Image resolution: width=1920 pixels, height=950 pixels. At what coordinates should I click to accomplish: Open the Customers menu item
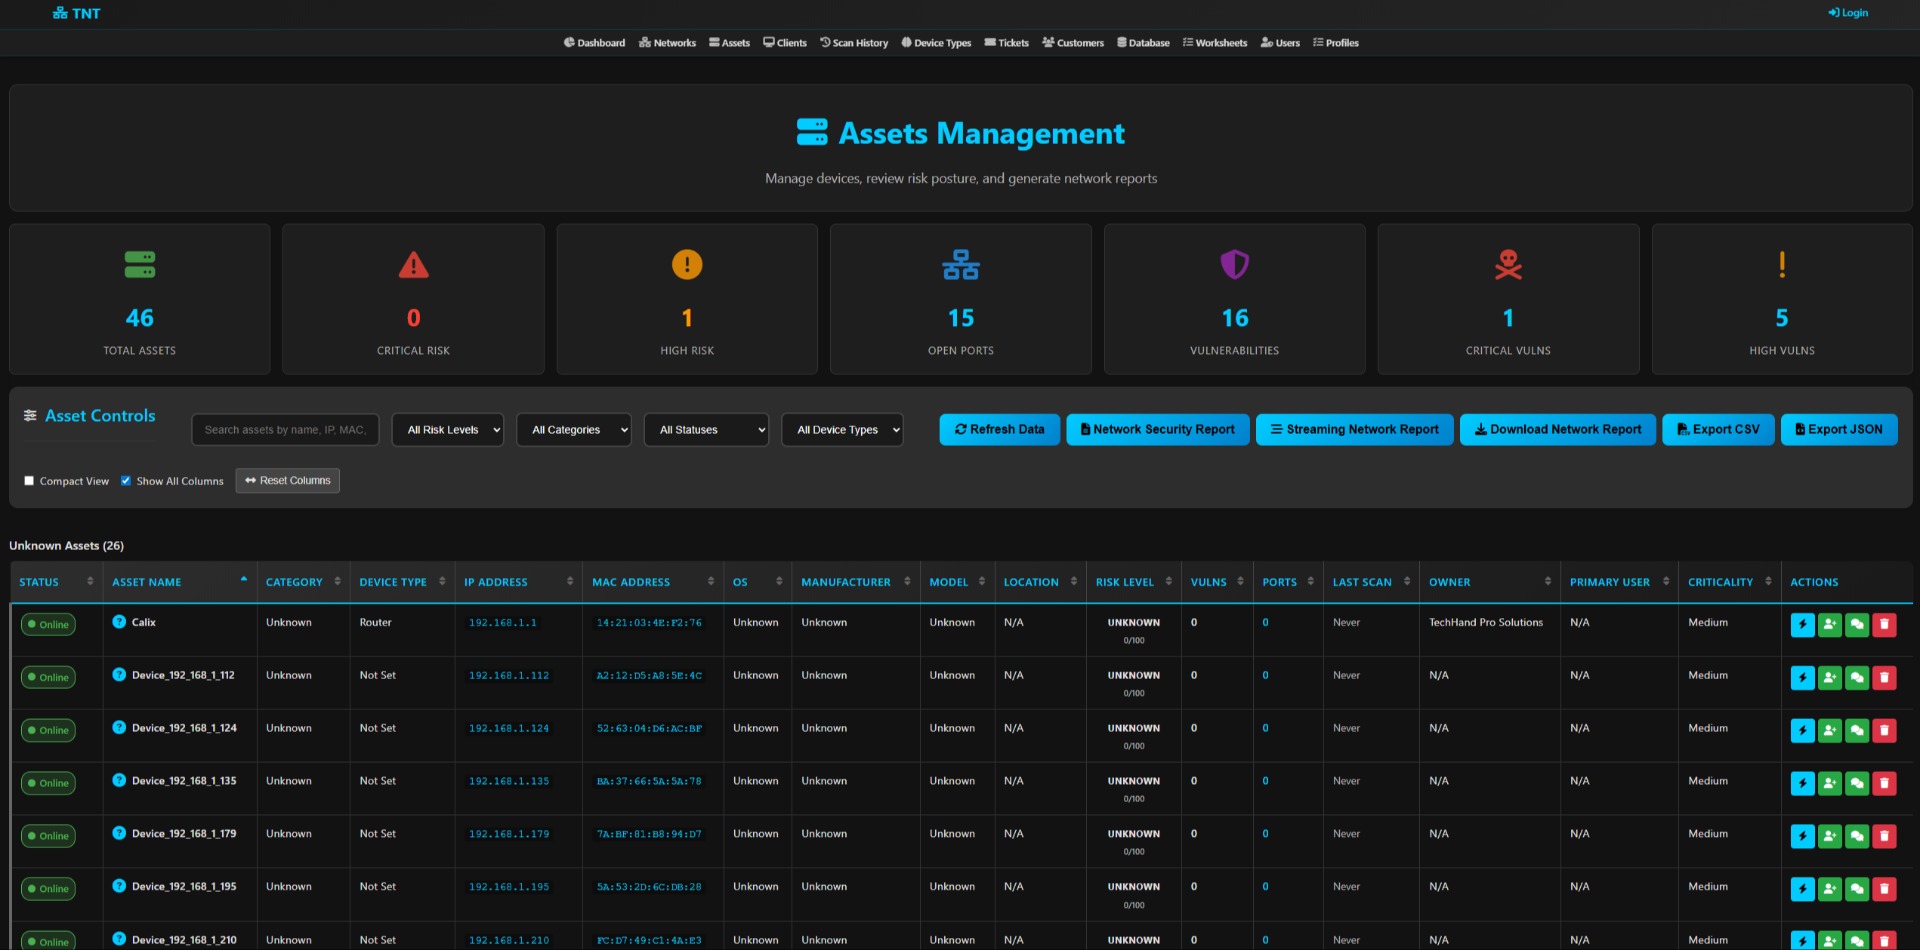(1072, 43)
